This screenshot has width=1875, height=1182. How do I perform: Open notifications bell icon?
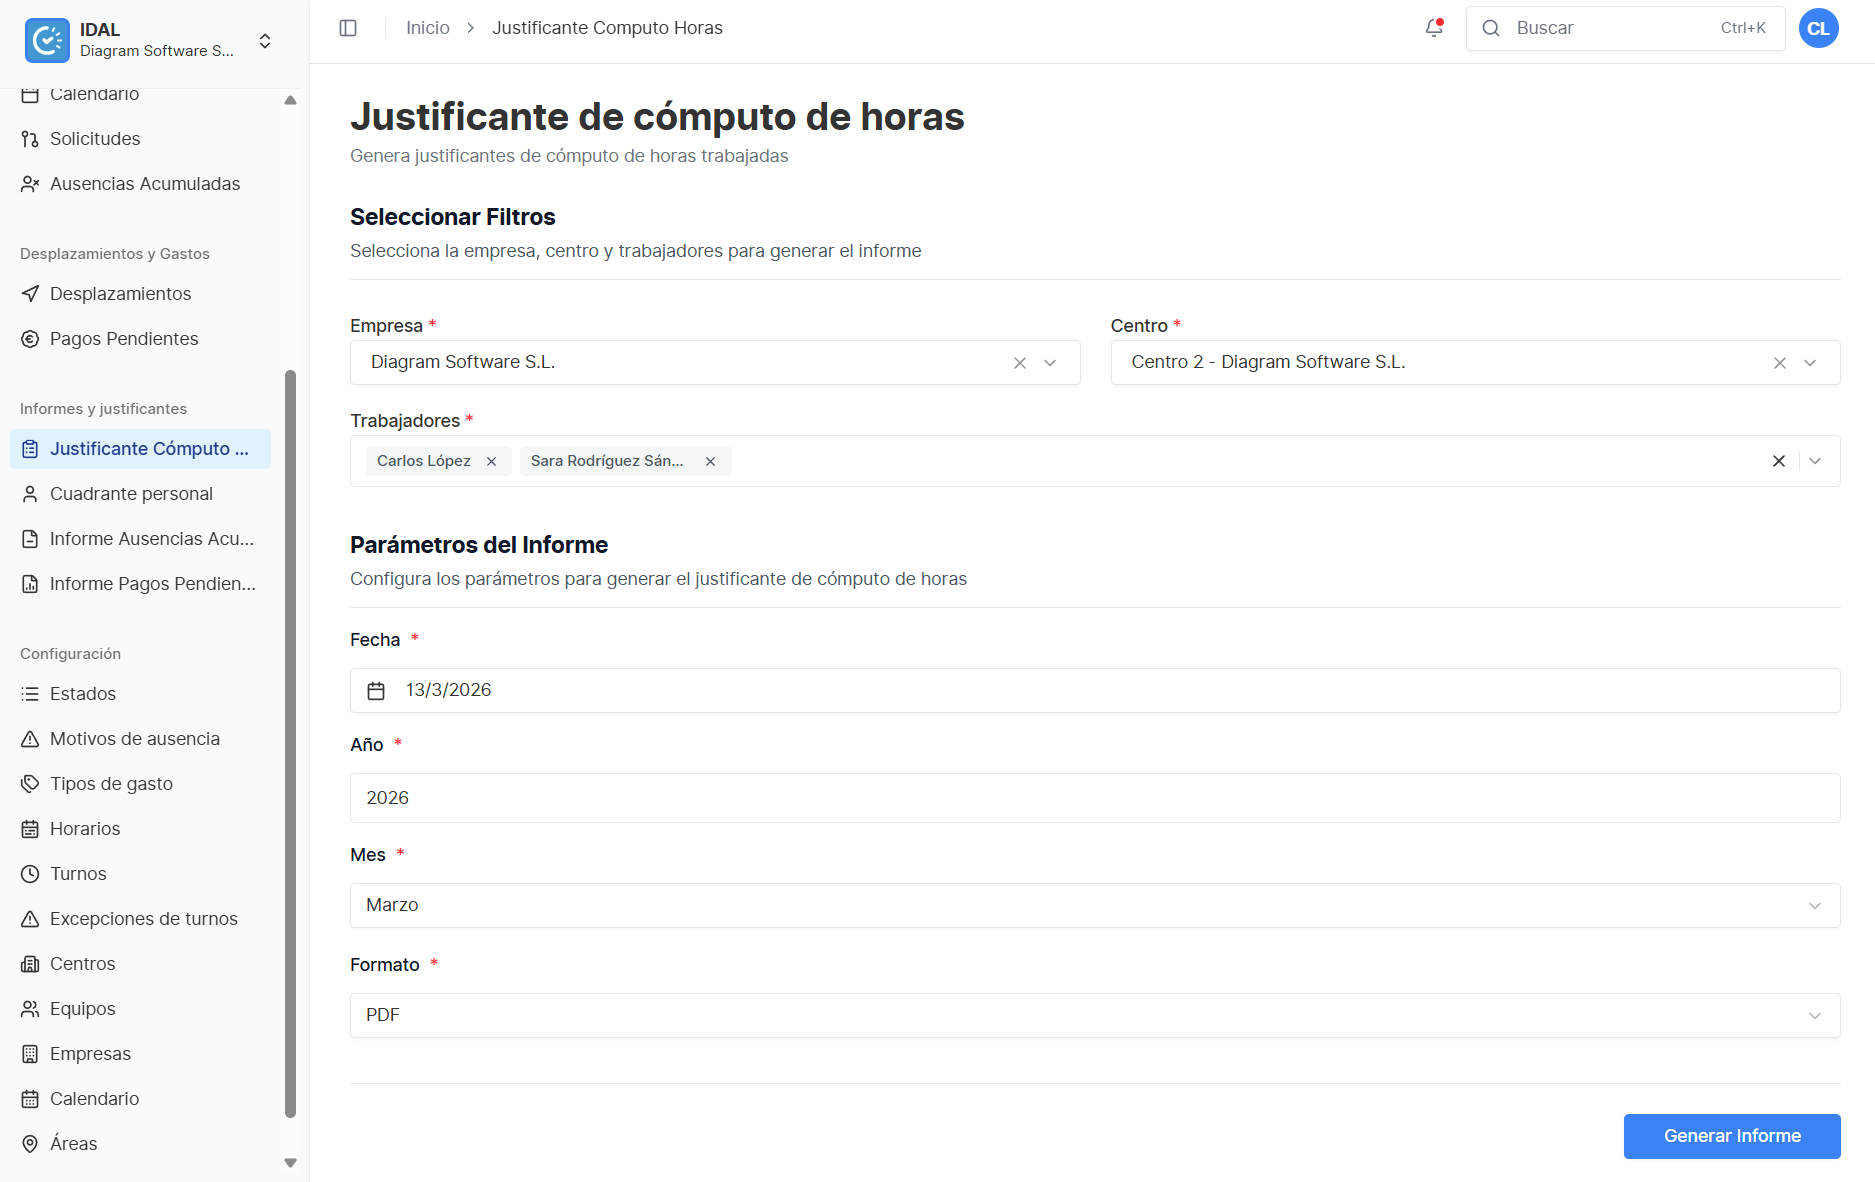tap(1434, 28)
